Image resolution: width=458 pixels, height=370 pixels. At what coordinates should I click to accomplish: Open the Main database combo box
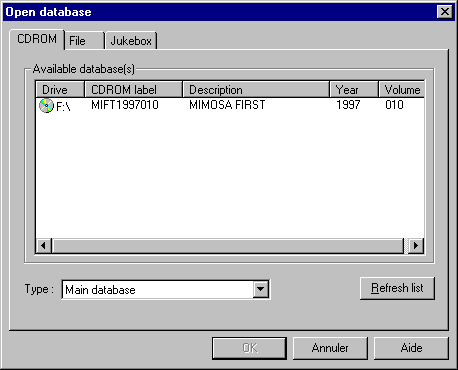click(166, 289)
